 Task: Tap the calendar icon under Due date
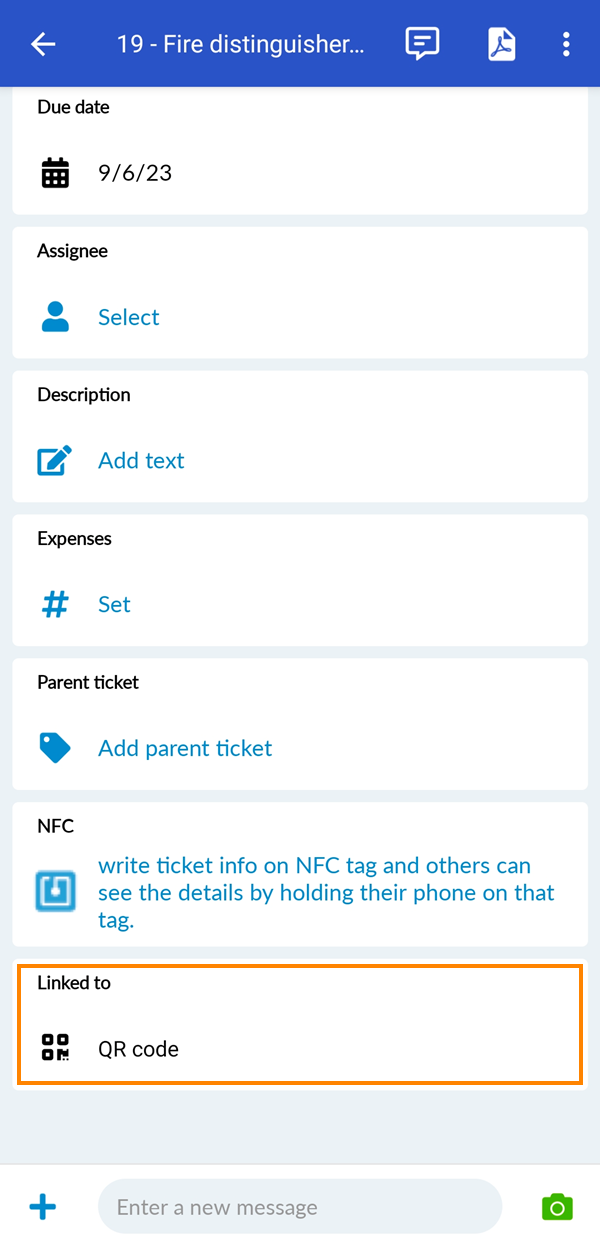[55, 171]
